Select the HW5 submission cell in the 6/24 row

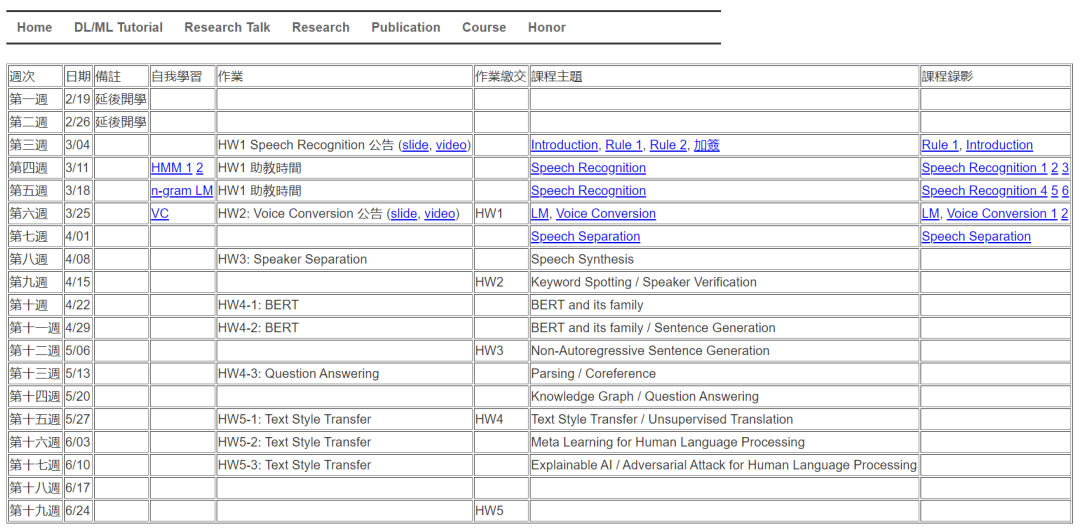(x=501, y=510)
